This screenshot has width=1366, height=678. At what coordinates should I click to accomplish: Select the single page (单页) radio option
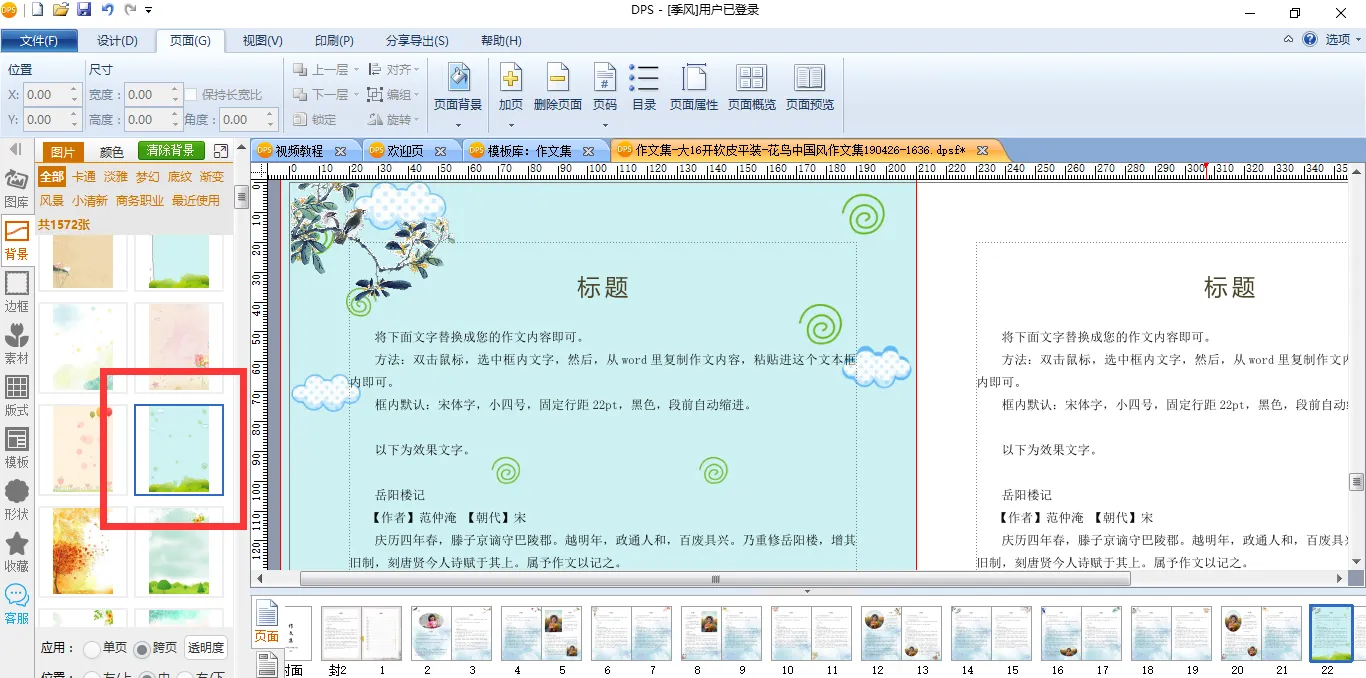pos(91,648)
